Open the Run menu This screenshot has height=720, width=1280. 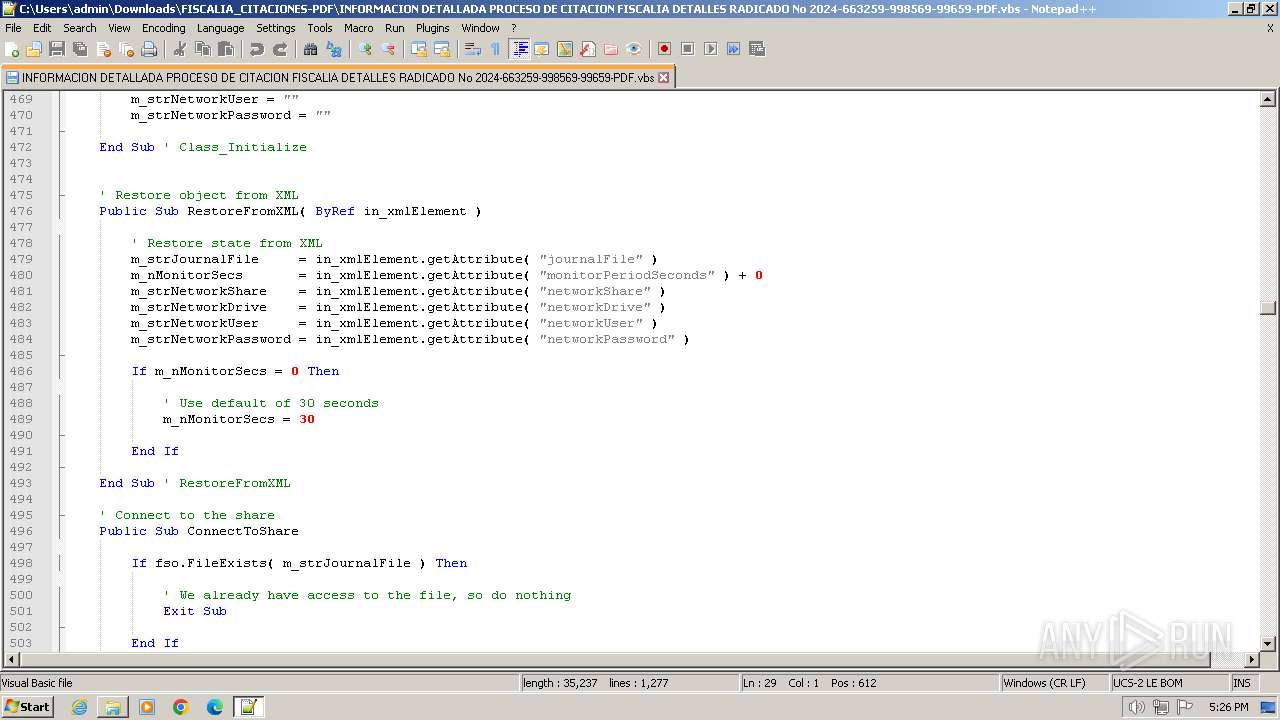pyautogui.click(x=395, y=28)
